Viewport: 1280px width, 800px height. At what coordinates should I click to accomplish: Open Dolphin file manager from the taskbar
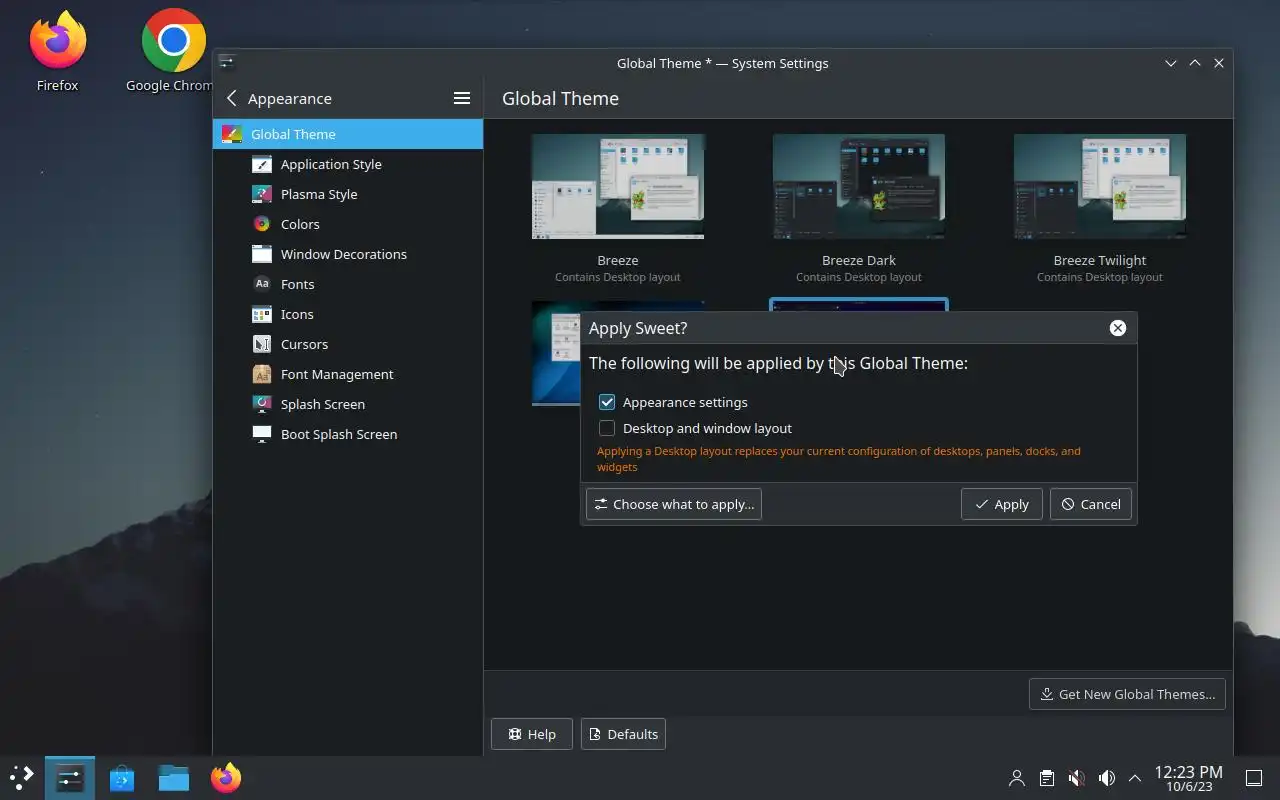pos(174,778)
